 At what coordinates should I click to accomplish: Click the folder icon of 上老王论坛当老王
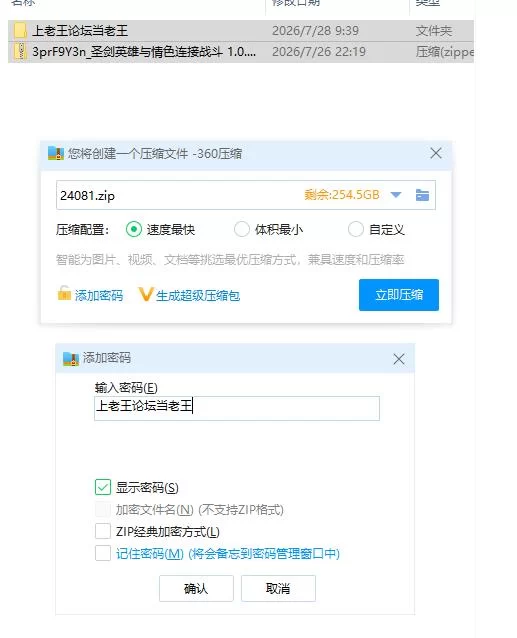[x=20, y=31]
